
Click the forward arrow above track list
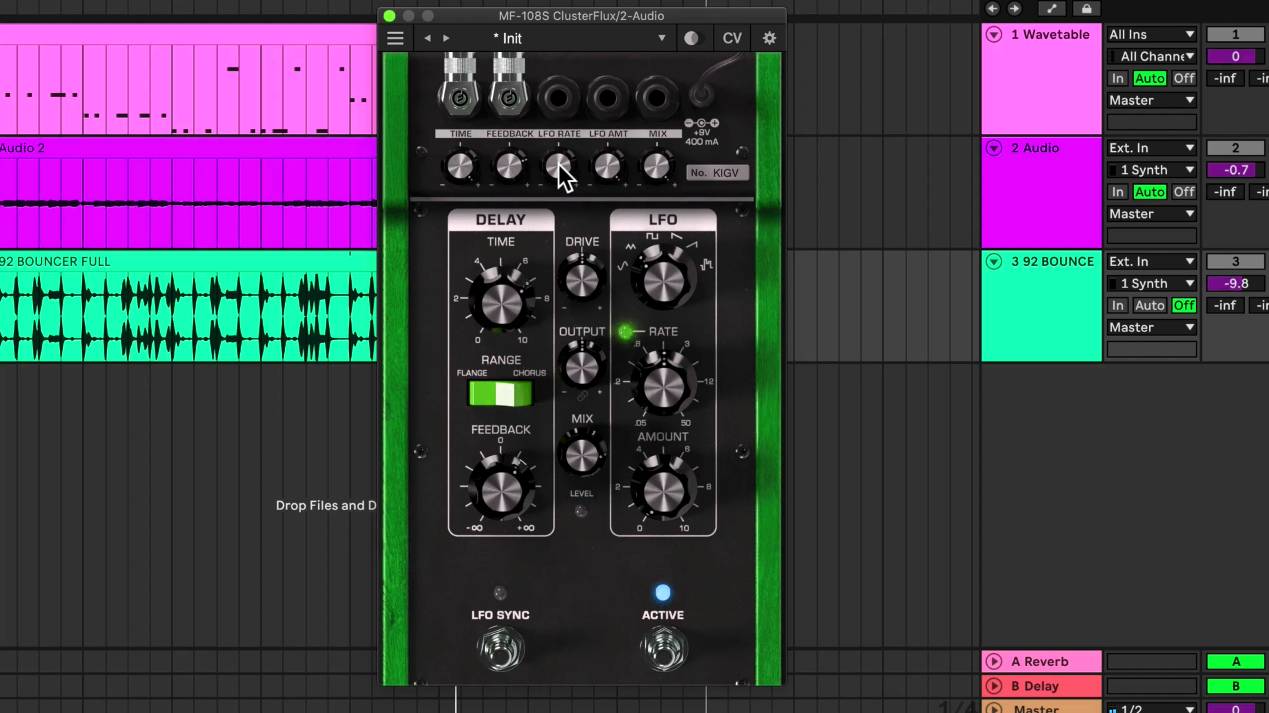(1014, 9)
